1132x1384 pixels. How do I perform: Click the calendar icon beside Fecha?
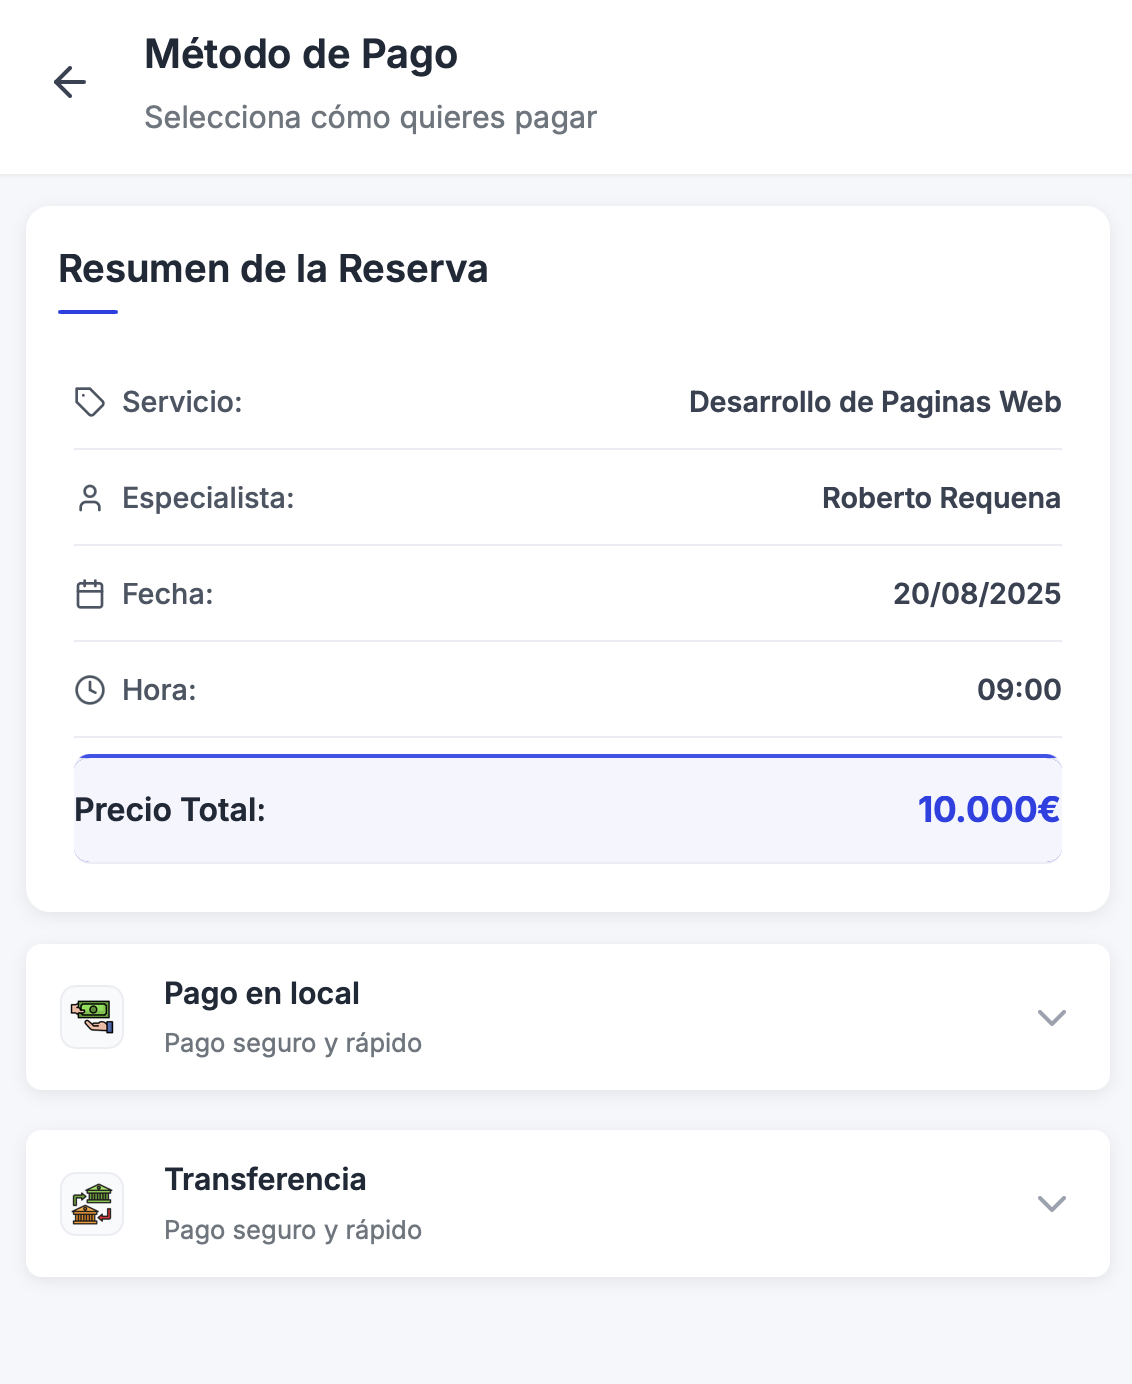coord(90,595)
